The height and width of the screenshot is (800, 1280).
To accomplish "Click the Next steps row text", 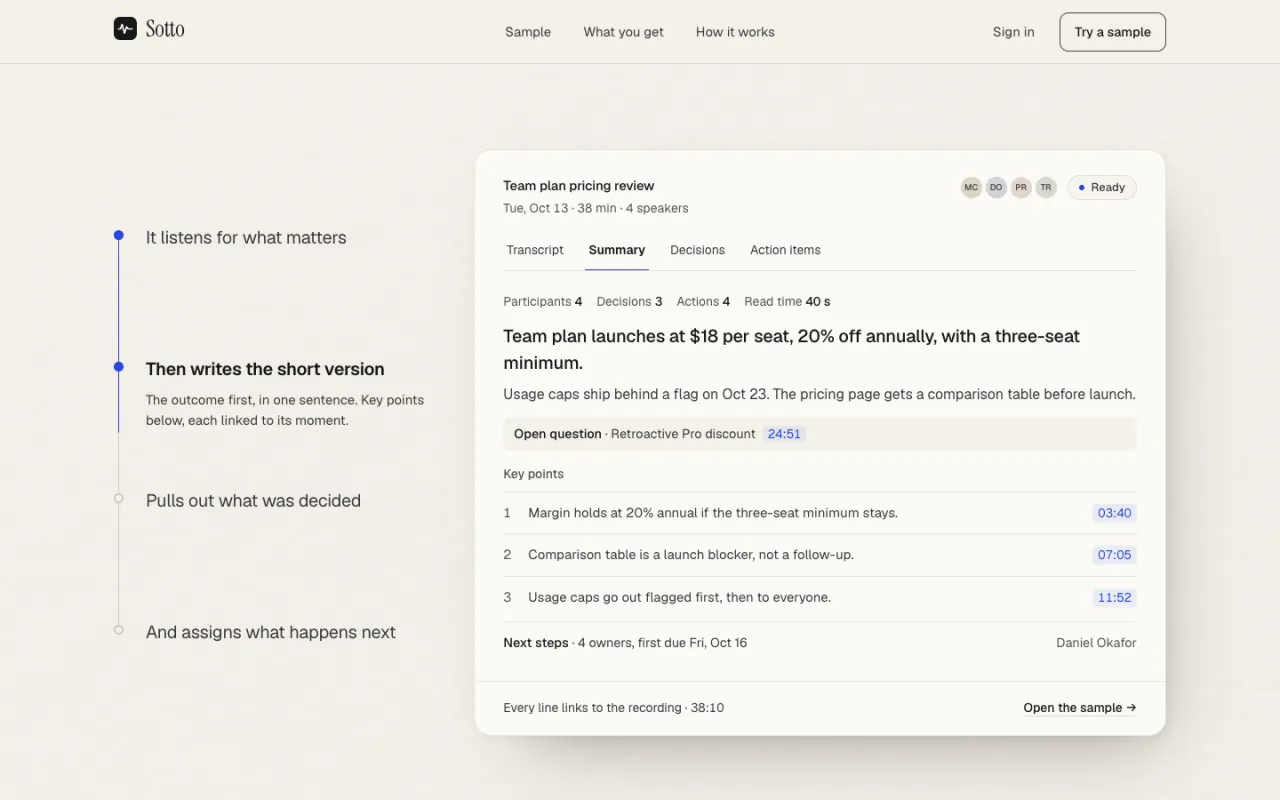I will click(x=625, y=643).
